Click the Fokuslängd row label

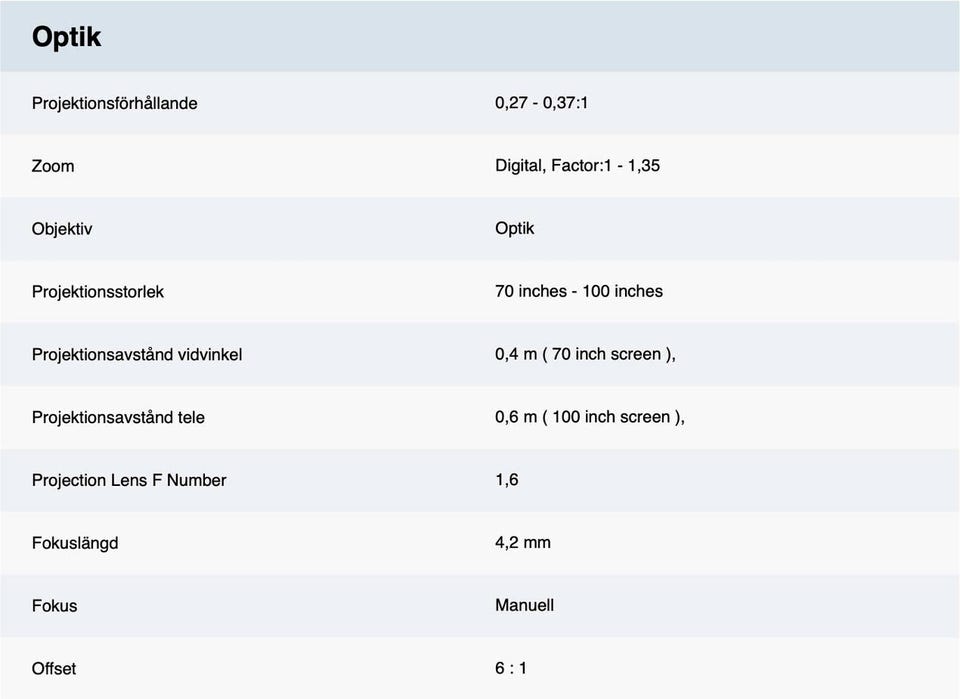pyautogui.click(x=75, y=543)
